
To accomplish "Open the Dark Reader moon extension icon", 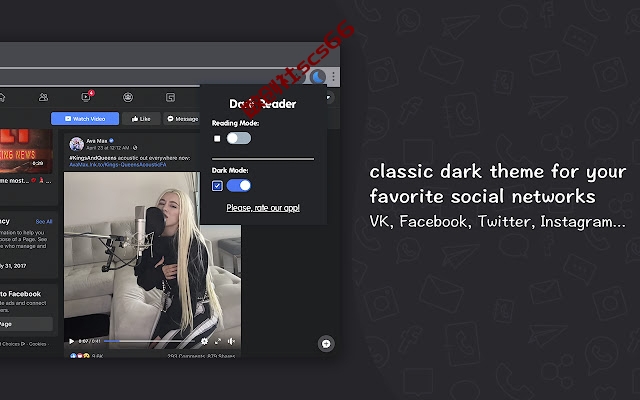I will coord(318,77).
